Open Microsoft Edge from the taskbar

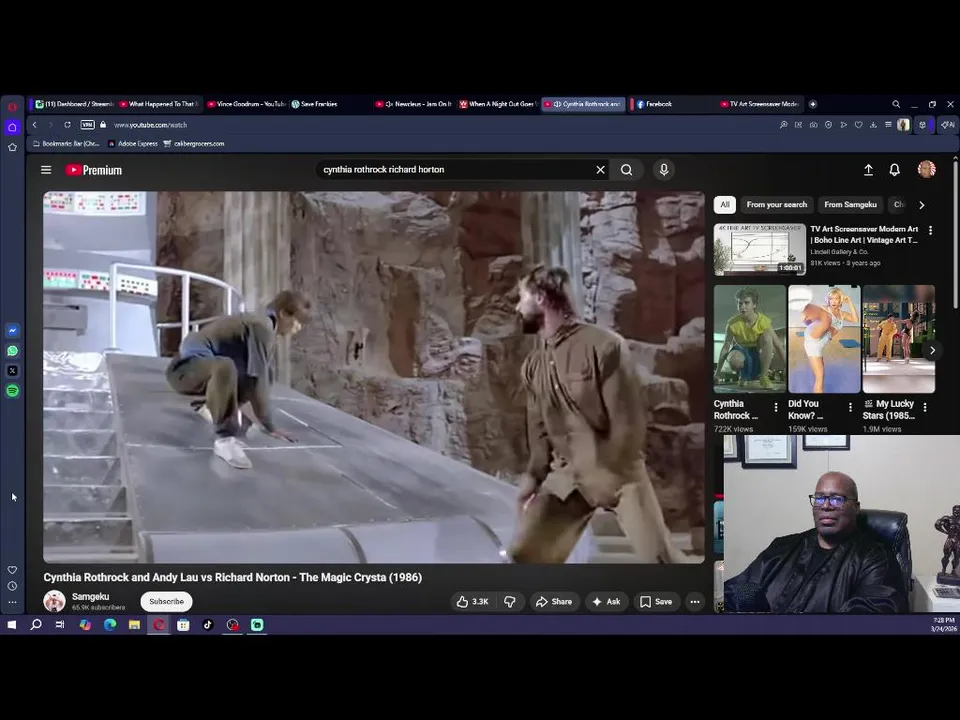click(110, 624)
